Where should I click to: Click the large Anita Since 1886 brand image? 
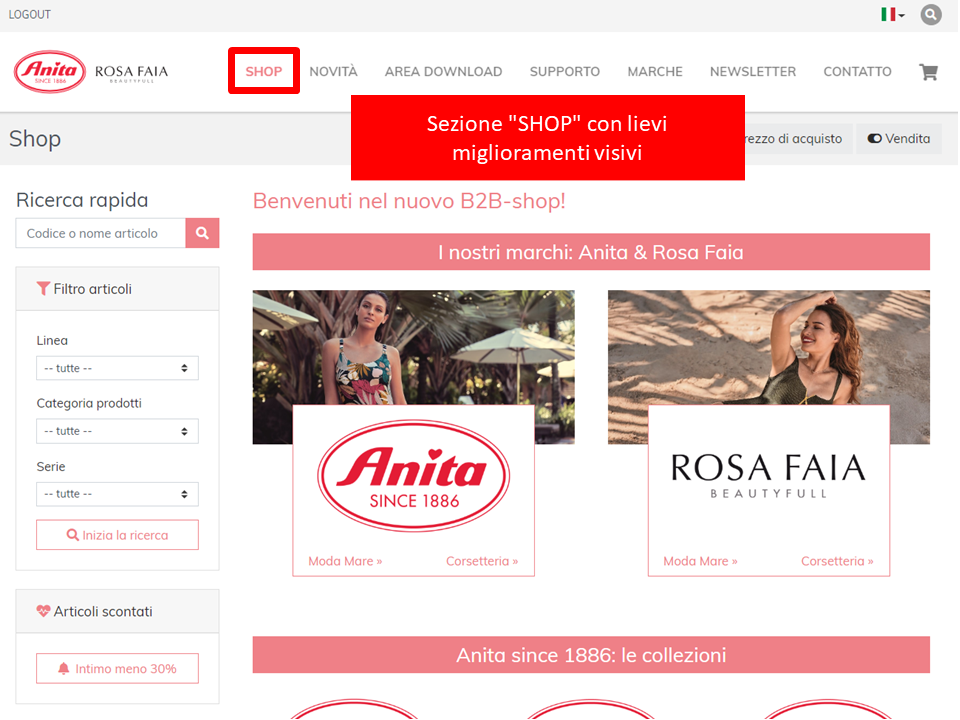click(x=413, y=475)
